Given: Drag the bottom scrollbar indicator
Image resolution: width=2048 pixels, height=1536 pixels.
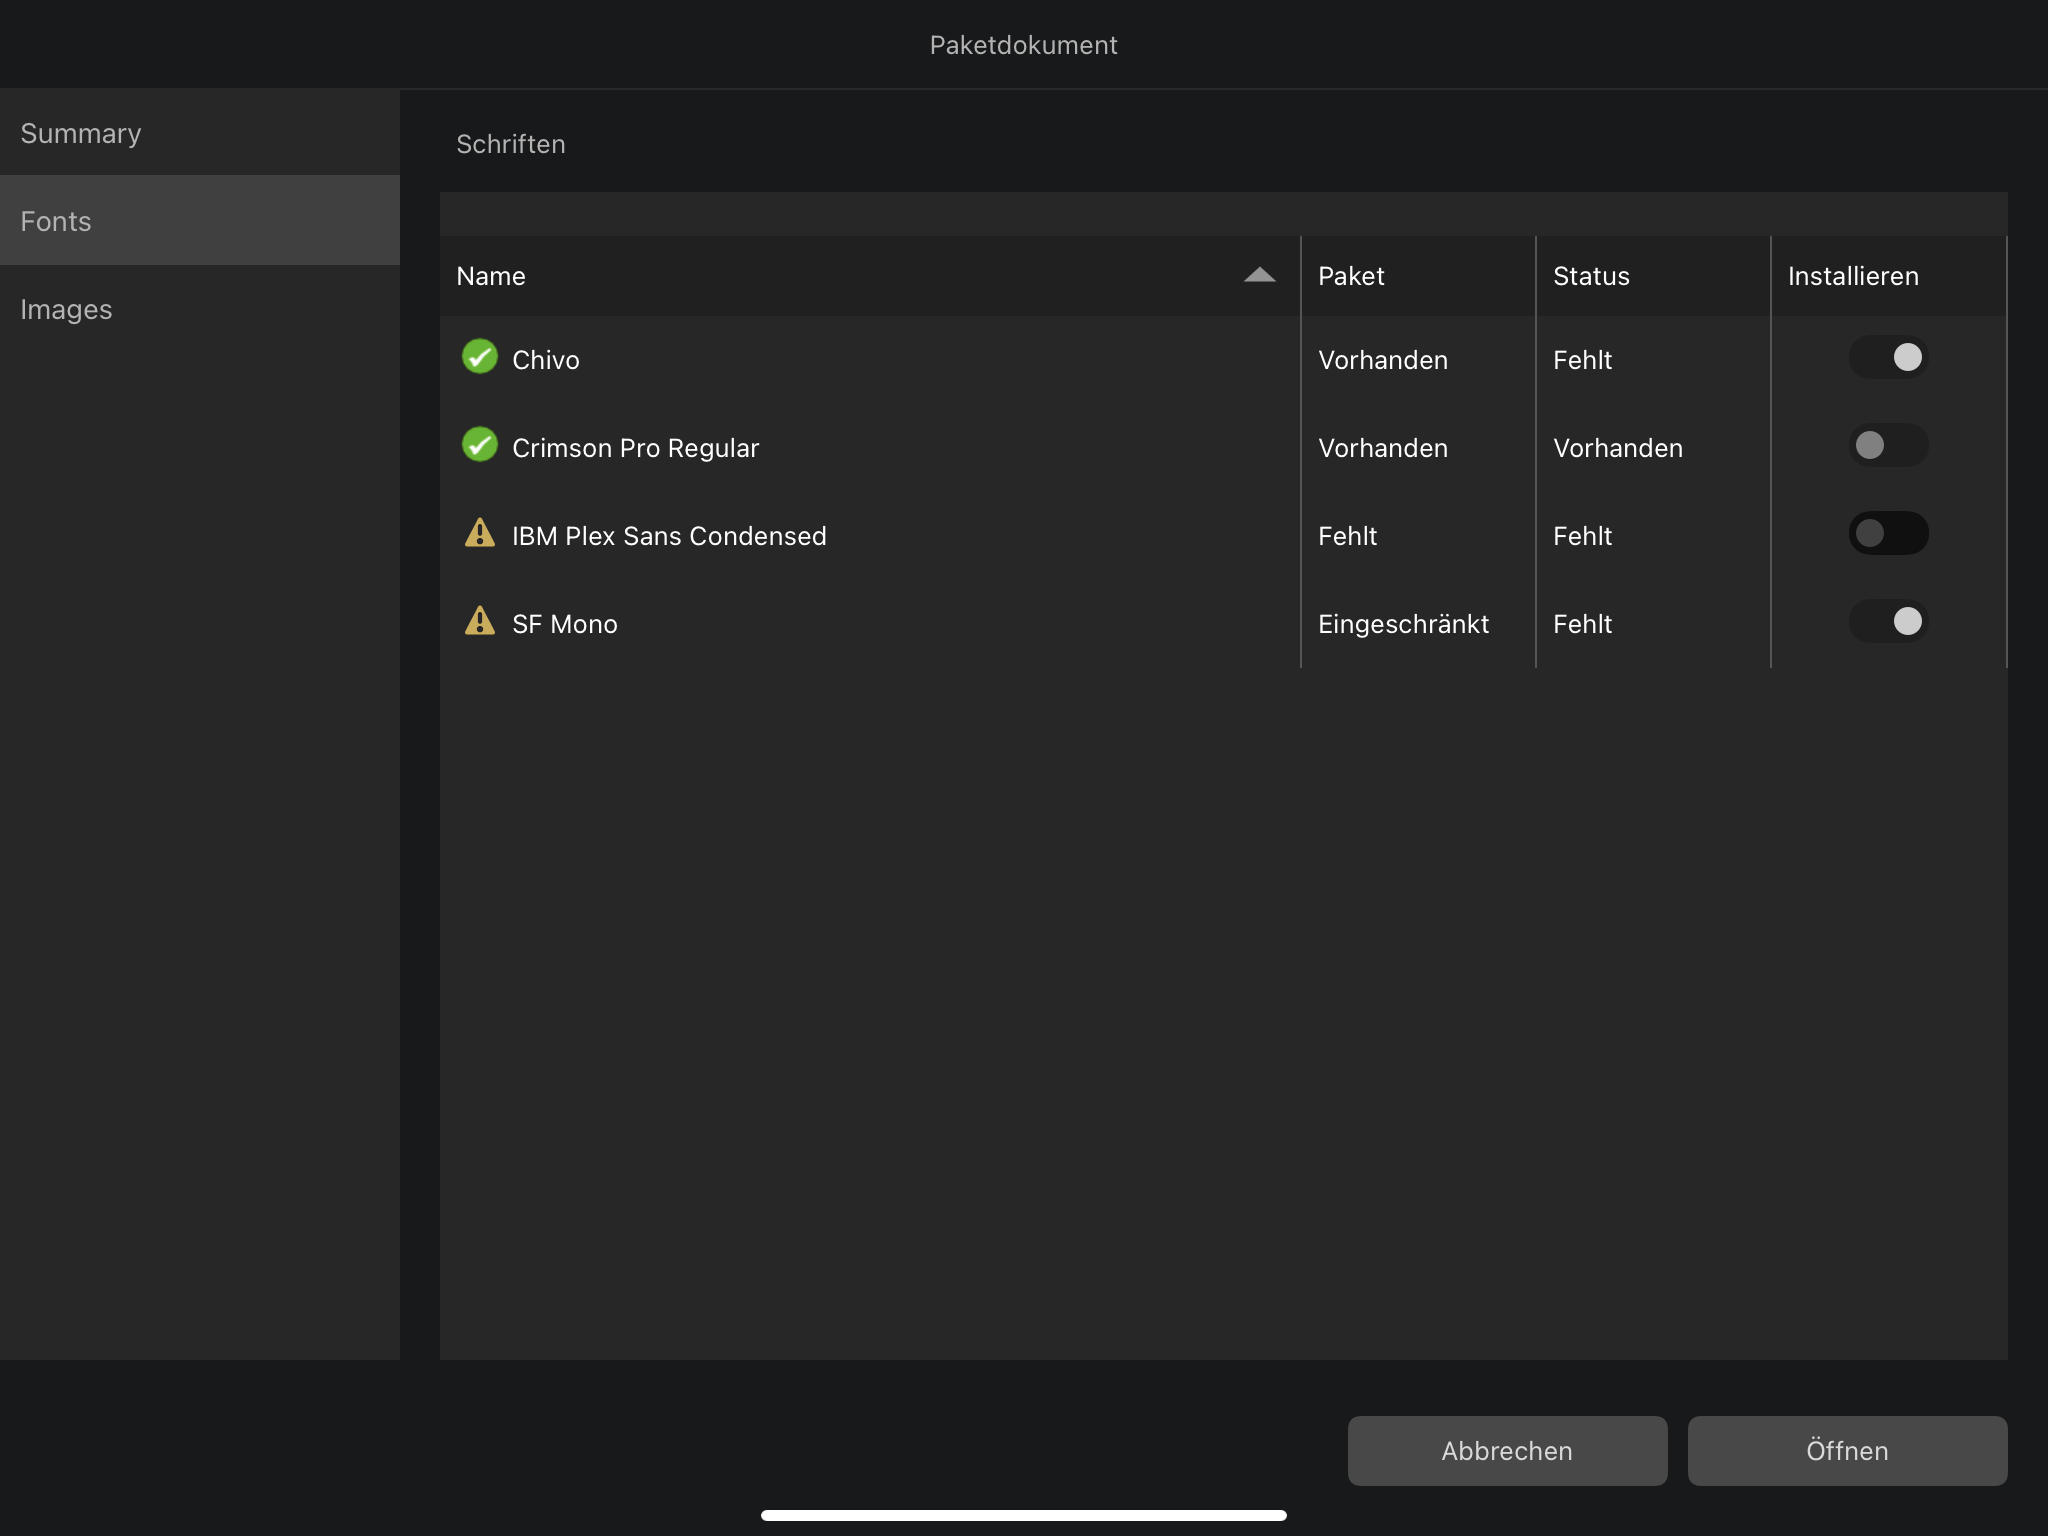Looking at the screenshot, I should (1024, 1515).
